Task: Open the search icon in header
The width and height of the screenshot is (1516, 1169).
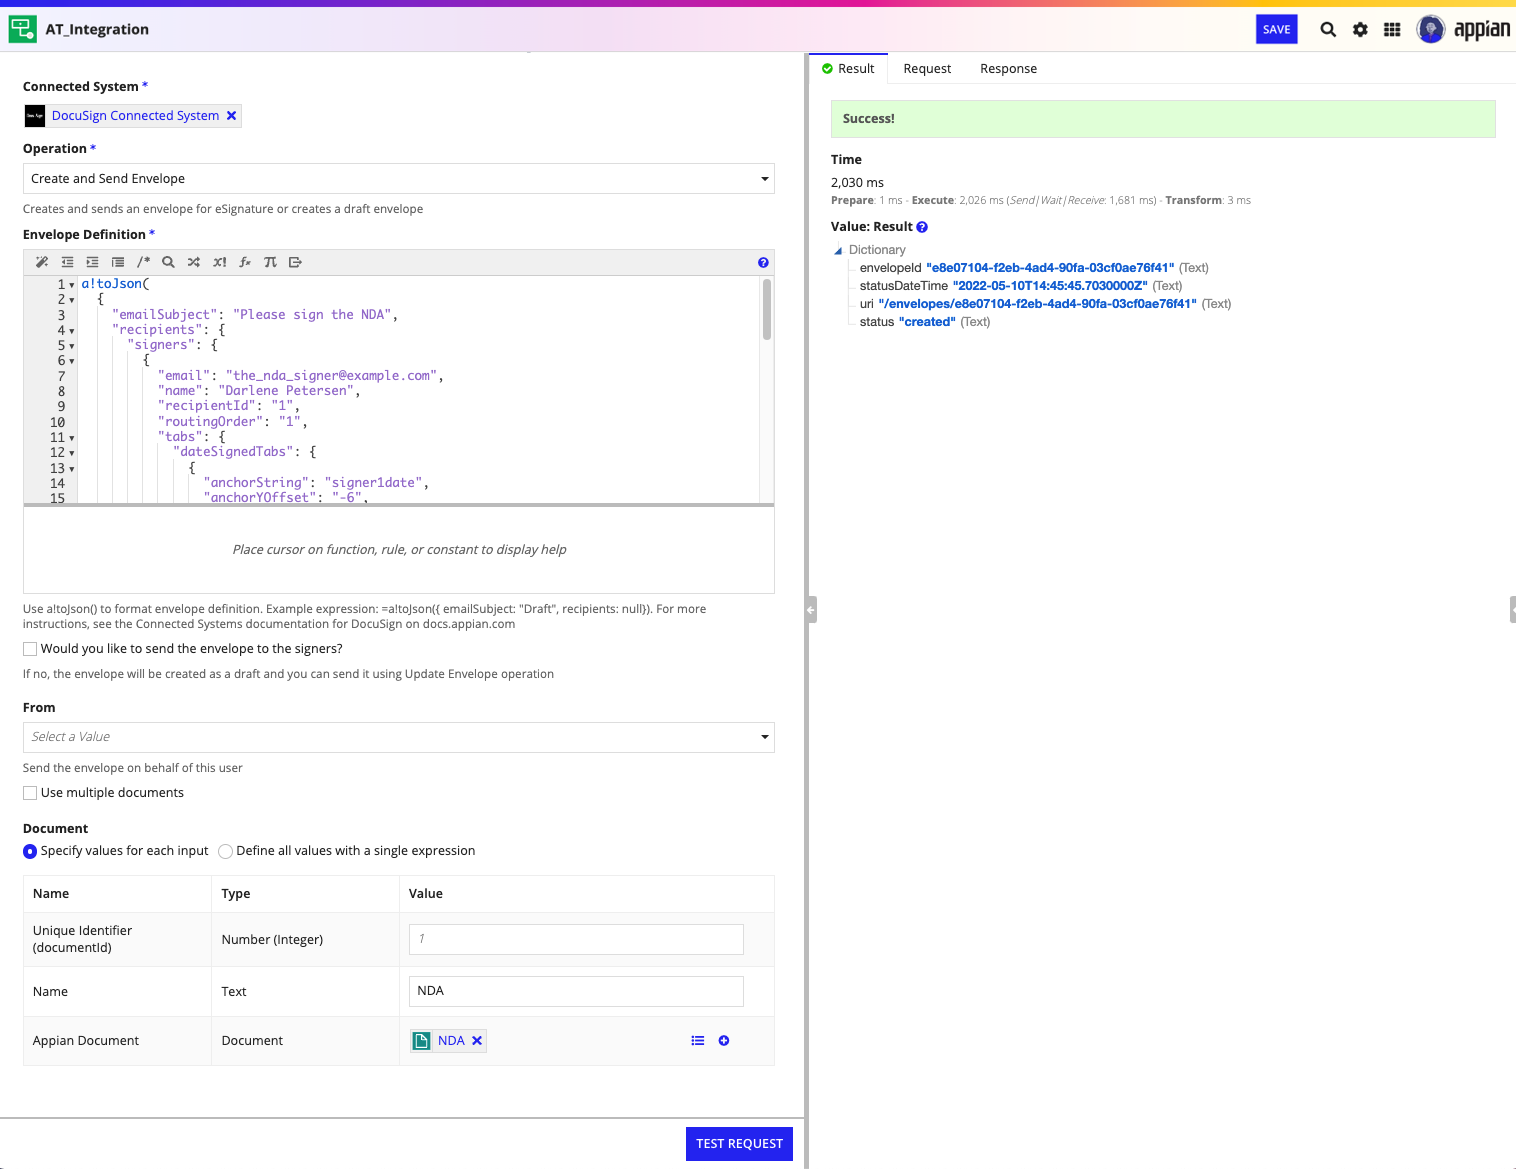Action: tap(1328, 30)
